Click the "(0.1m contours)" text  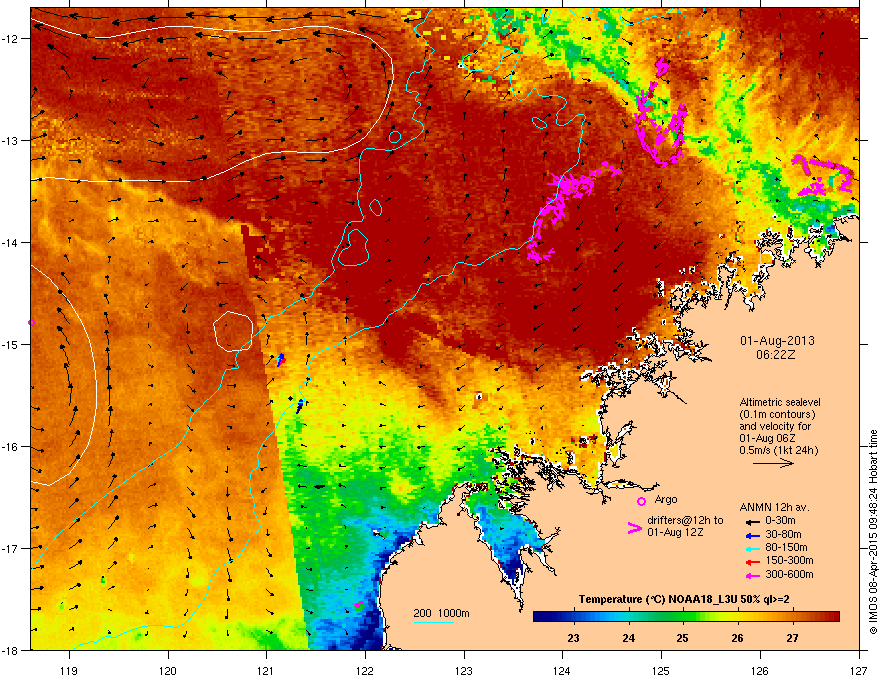pyautogui.click(x=777, y=415)
